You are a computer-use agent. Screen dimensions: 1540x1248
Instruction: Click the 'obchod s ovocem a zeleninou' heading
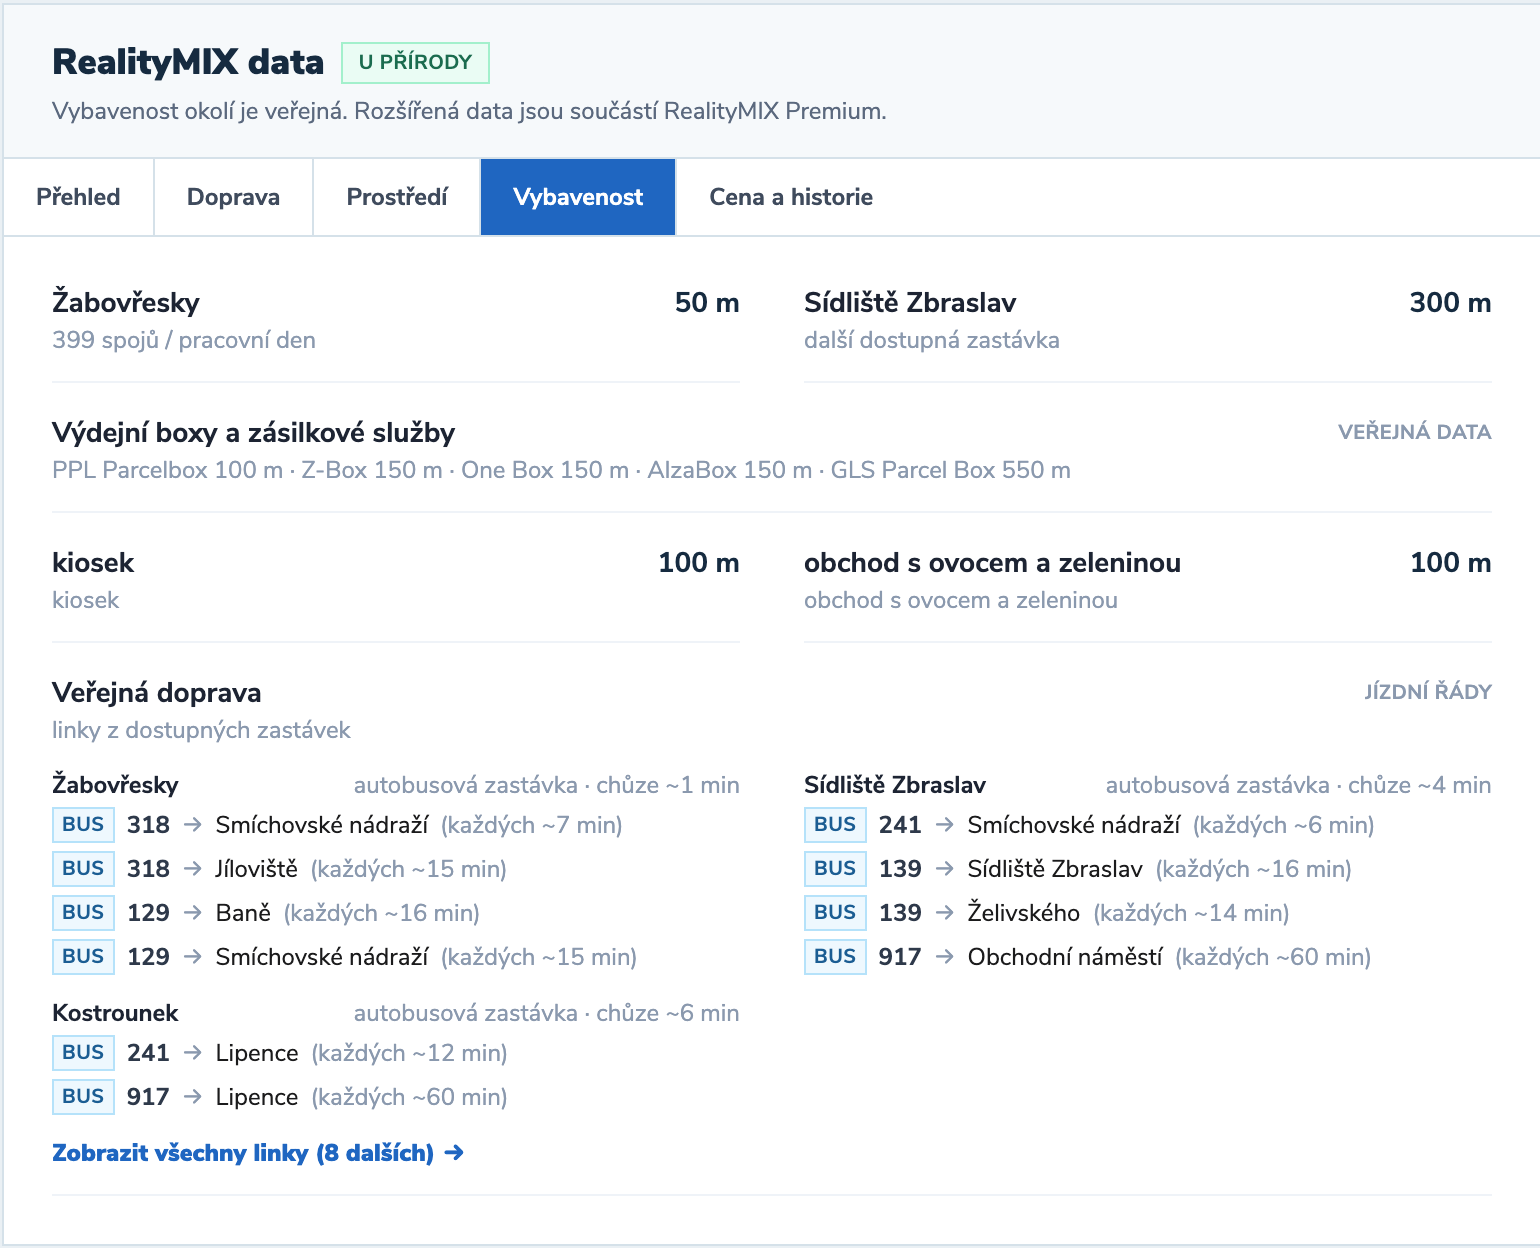pos(992,563)
